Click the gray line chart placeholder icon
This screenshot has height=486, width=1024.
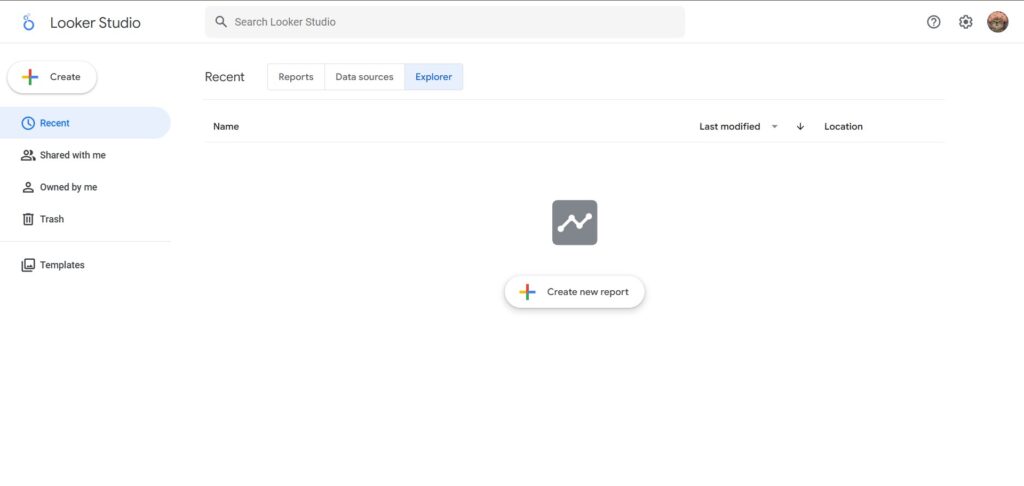pos(575,223)
